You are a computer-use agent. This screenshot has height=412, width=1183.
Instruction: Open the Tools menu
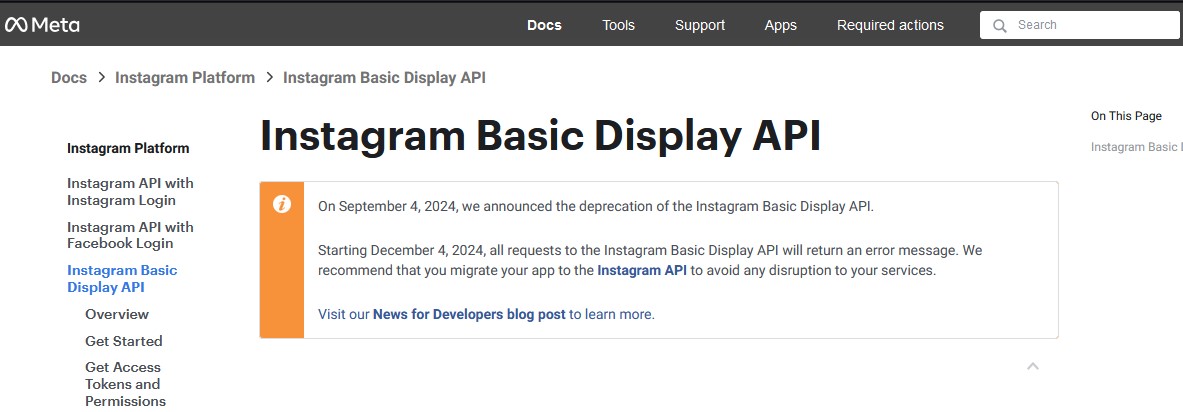click(x=618, y=25)
